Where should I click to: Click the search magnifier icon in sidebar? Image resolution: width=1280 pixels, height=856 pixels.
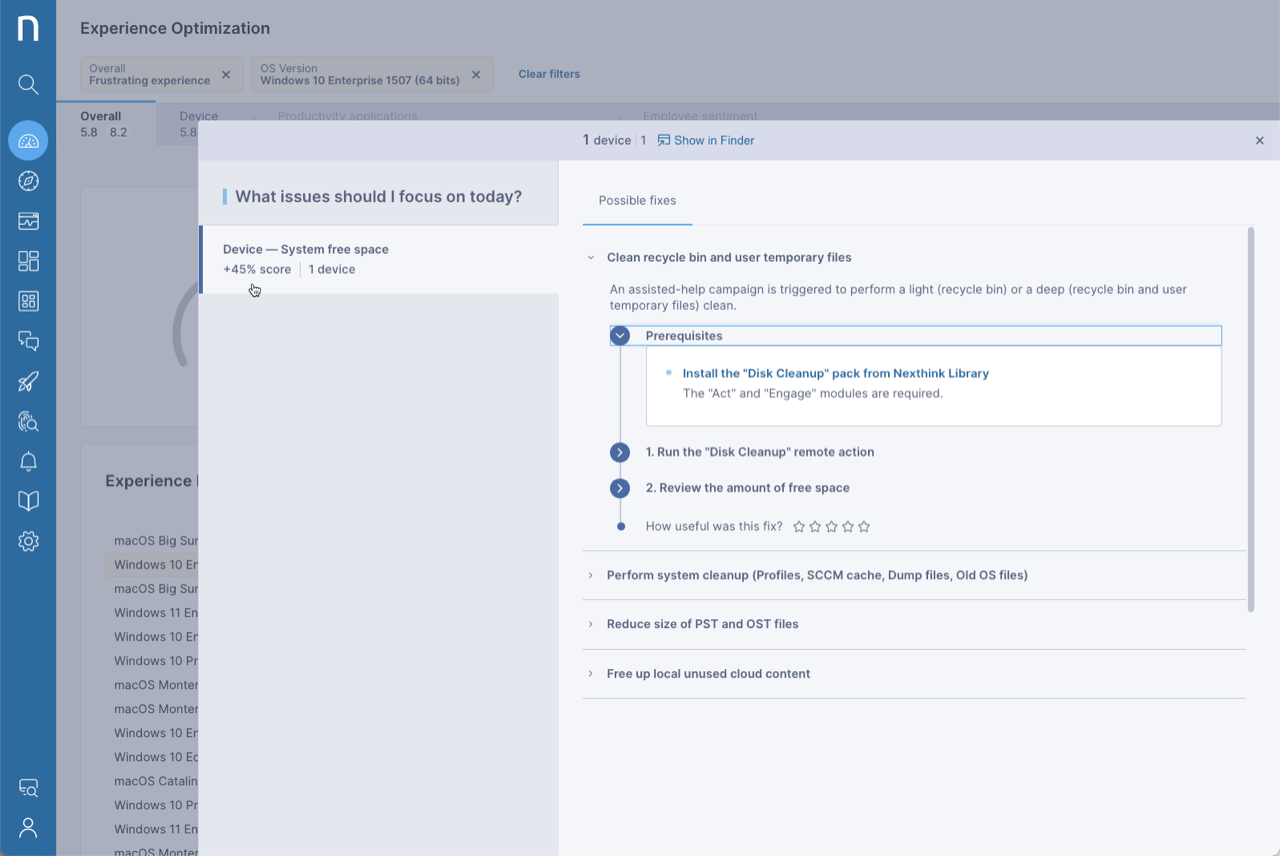28,85
